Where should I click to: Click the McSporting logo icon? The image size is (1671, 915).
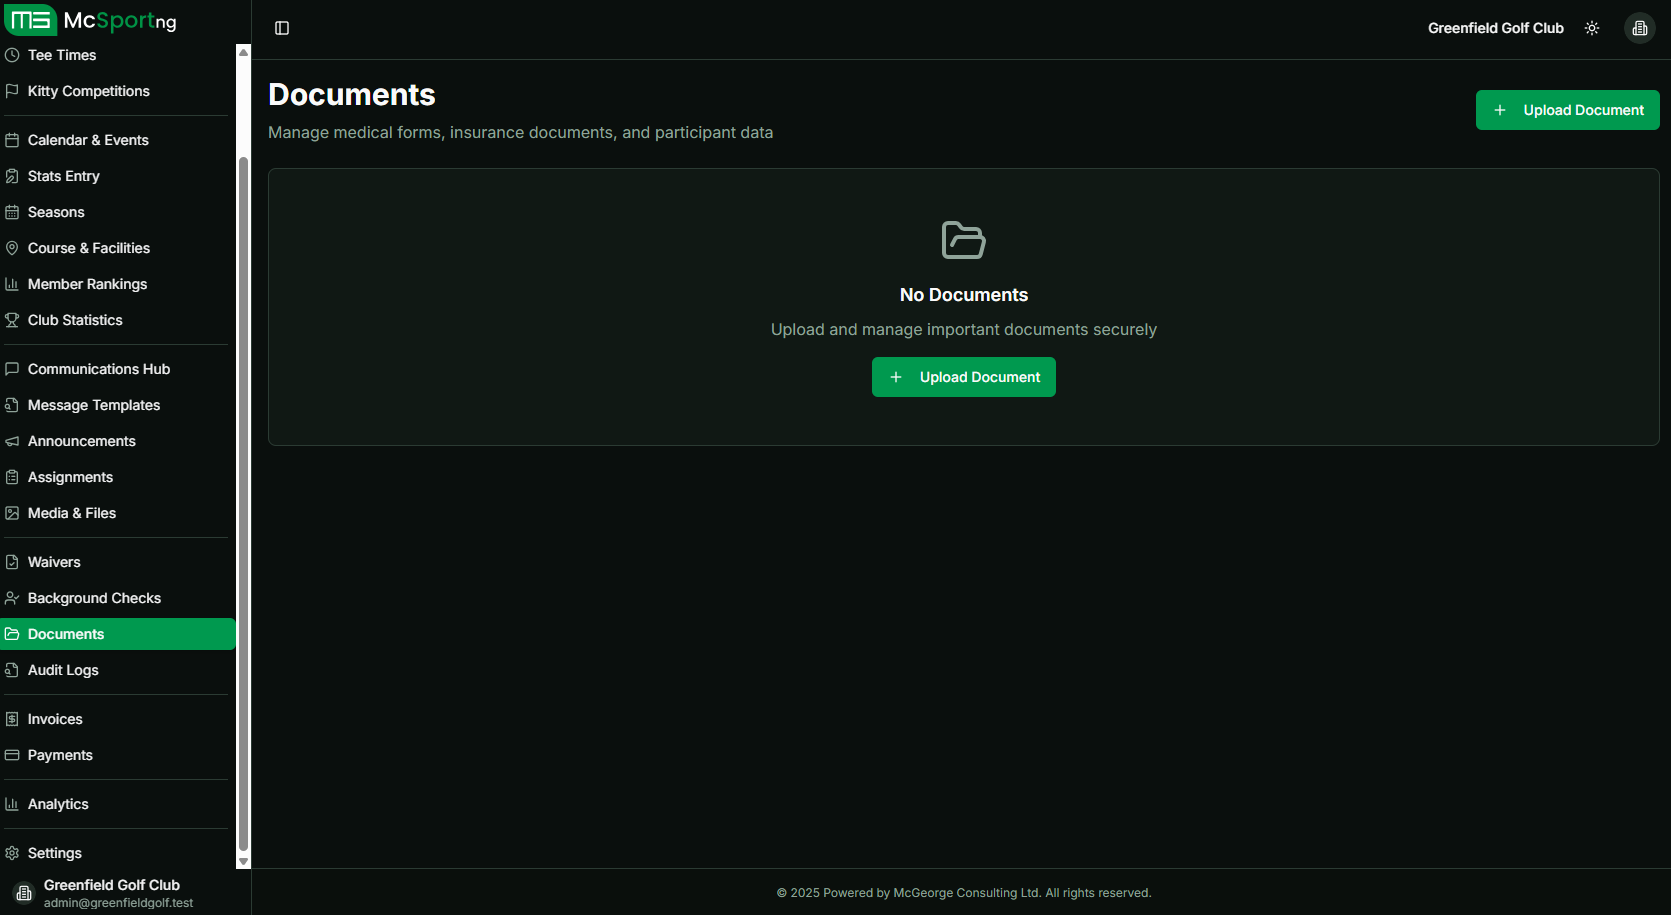point(31,20)
